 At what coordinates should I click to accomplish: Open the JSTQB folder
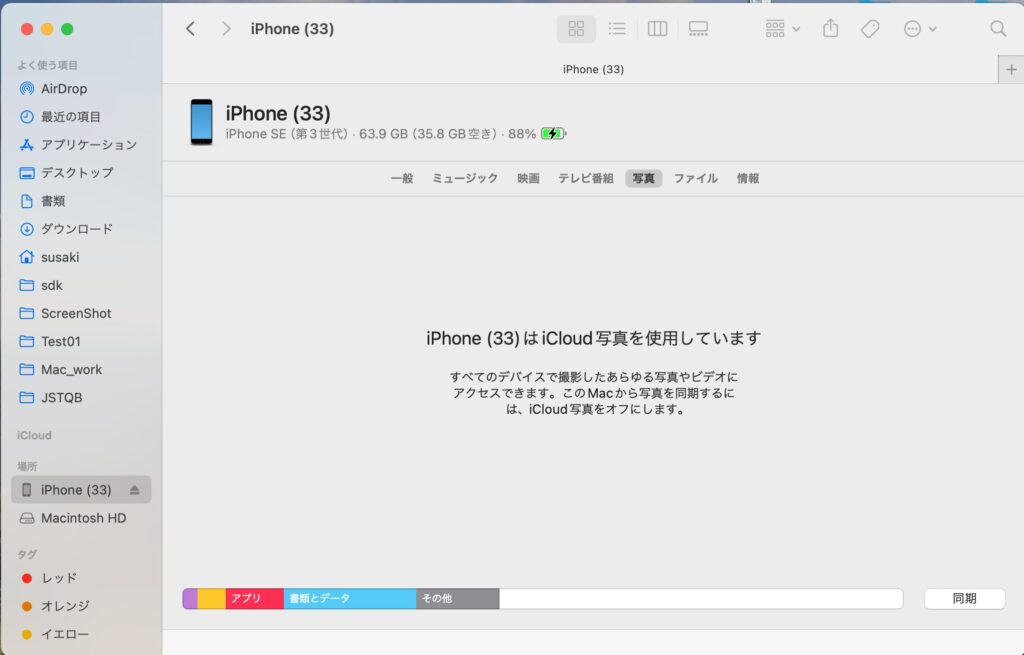point(81,397)
